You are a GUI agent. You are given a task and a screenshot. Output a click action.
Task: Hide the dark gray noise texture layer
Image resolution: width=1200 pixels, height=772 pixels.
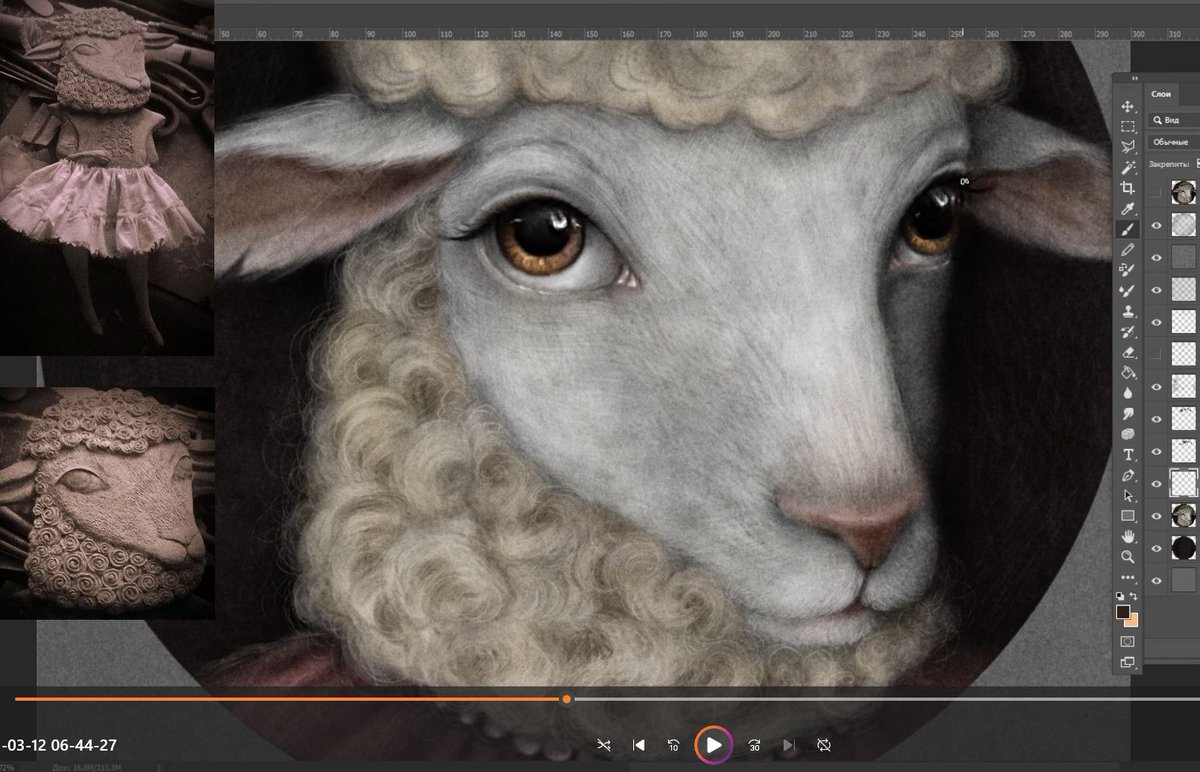coord(1157,257)
